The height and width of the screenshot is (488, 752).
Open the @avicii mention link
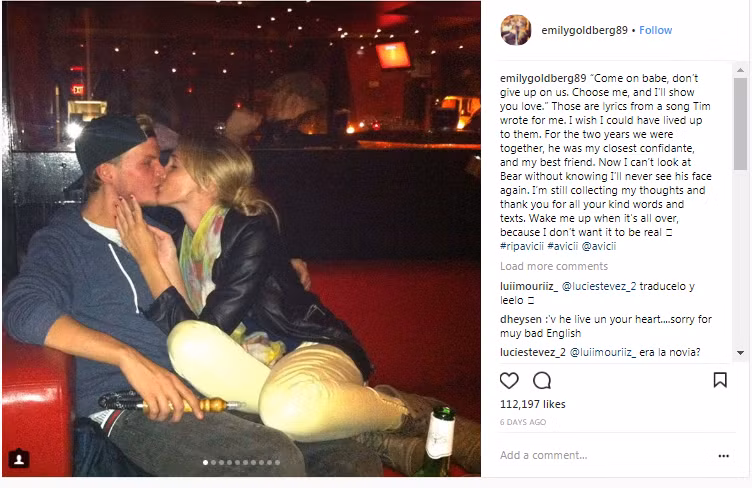tap(599, 246)
